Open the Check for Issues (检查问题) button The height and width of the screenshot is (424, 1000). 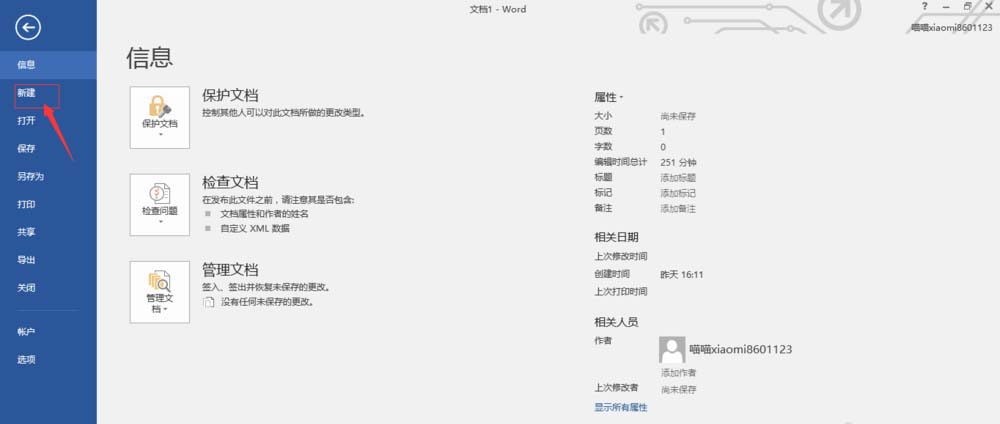(x=159, y=205)
